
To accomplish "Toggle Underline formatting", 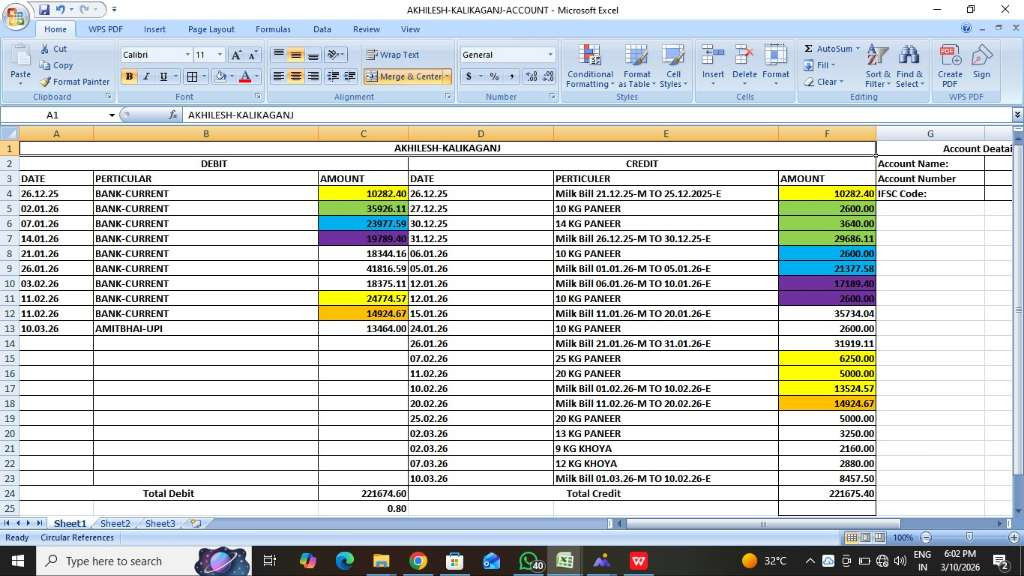I will click(x=163, y=76).
